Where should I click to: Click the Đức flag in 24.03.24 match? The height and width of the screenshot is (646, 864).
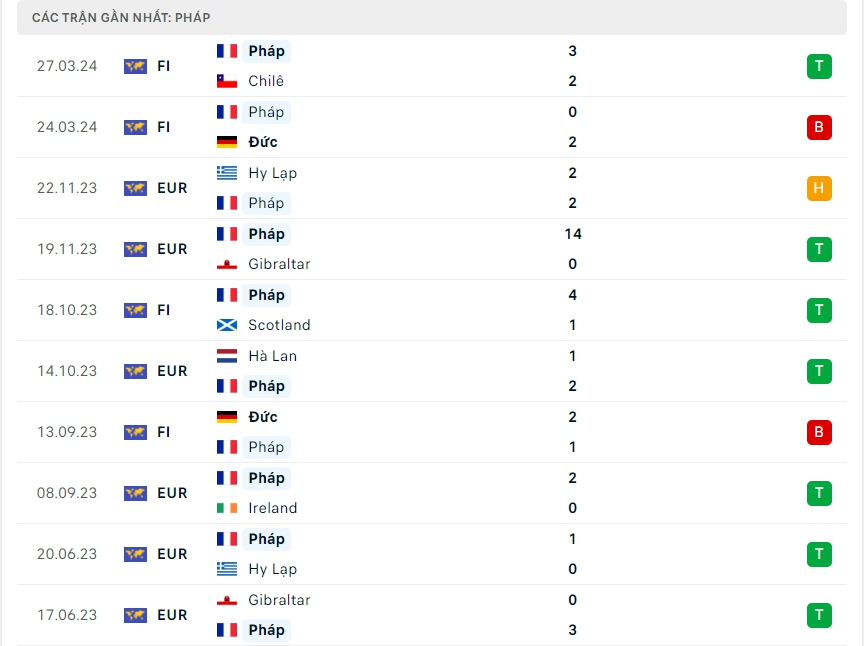227,142
